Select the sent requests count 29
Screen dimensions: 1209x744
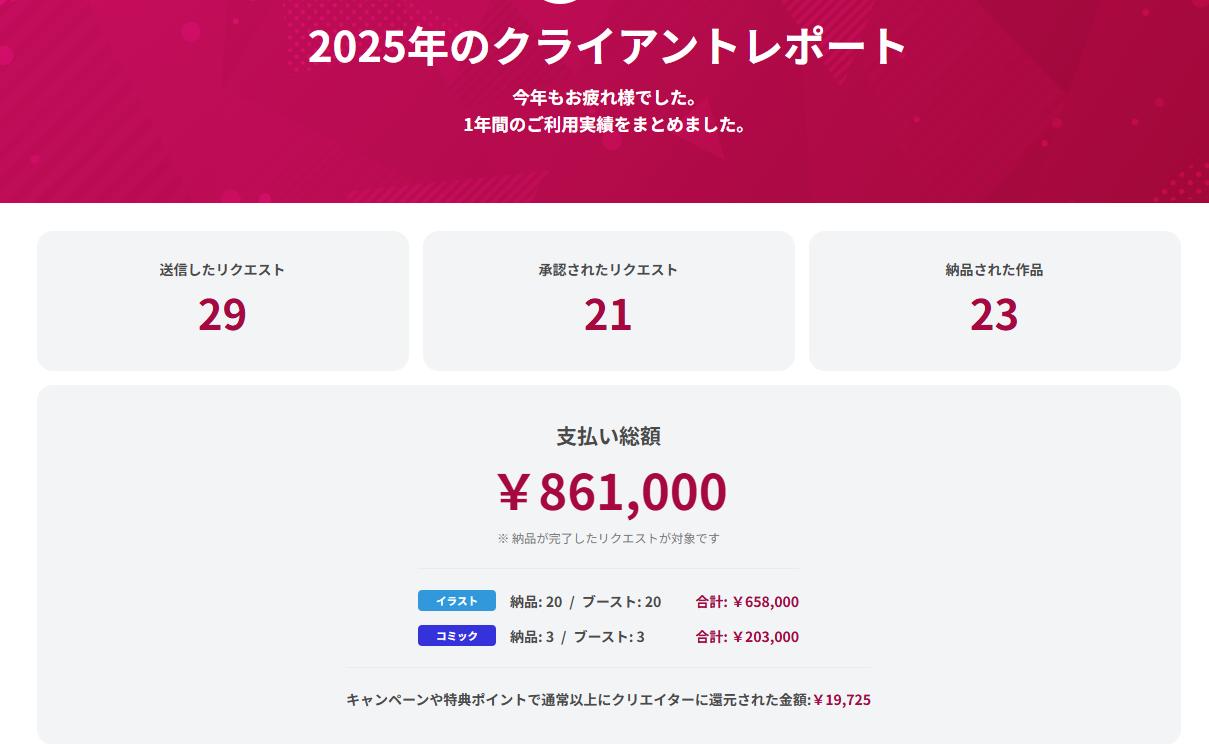tap(222, 315)
